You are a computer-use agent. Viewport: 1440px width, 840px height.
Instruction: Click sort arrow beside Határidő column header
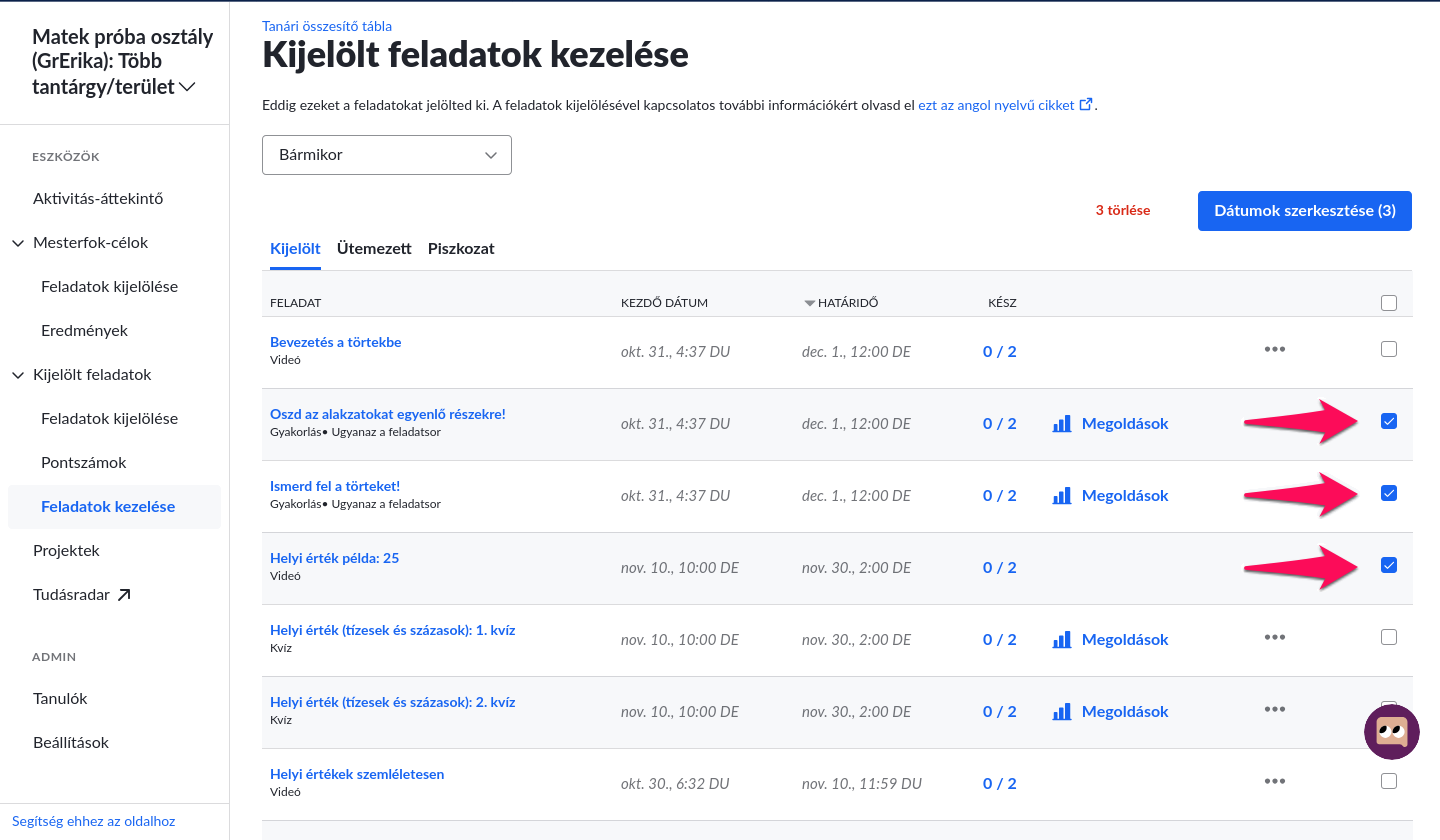810,303
